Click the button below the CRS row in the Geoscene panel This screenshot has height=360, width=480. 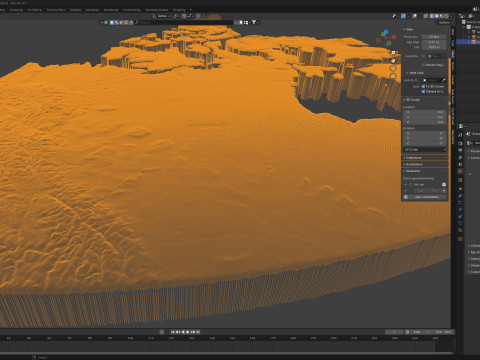426,197
